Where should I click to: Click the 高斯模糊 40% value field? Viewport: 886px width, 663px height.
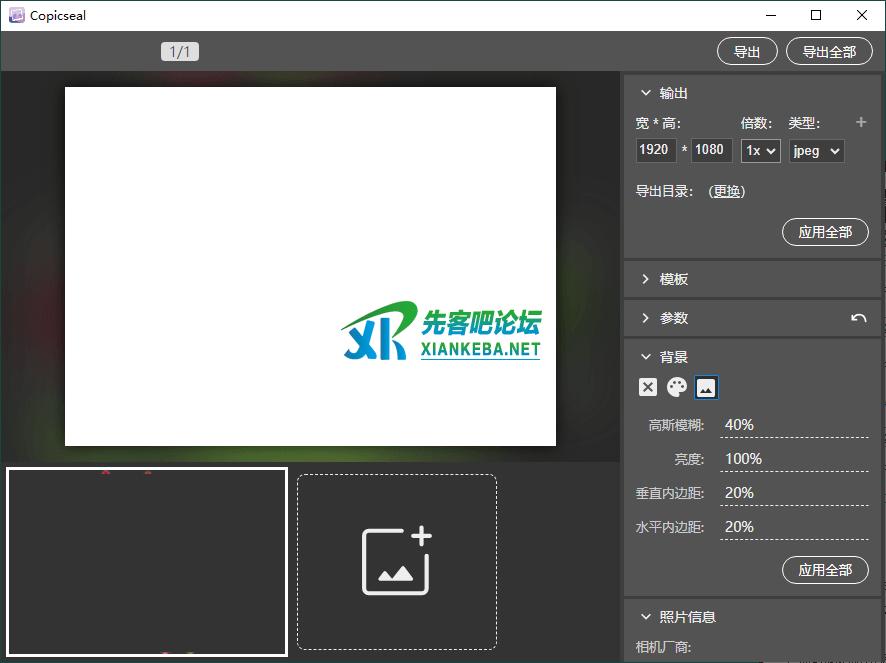(794, 425)
